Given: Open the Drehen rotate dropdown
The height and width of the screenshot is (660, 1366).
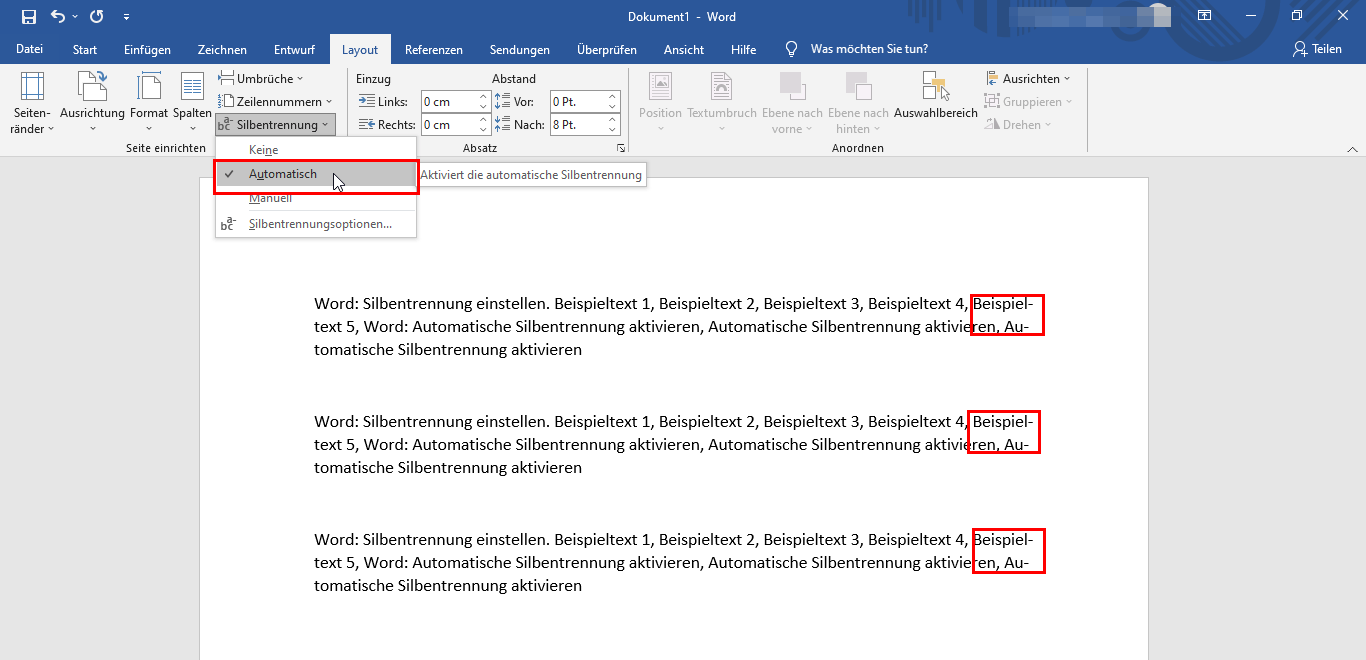Looking at the screenshot, I should coord(1019,125).
